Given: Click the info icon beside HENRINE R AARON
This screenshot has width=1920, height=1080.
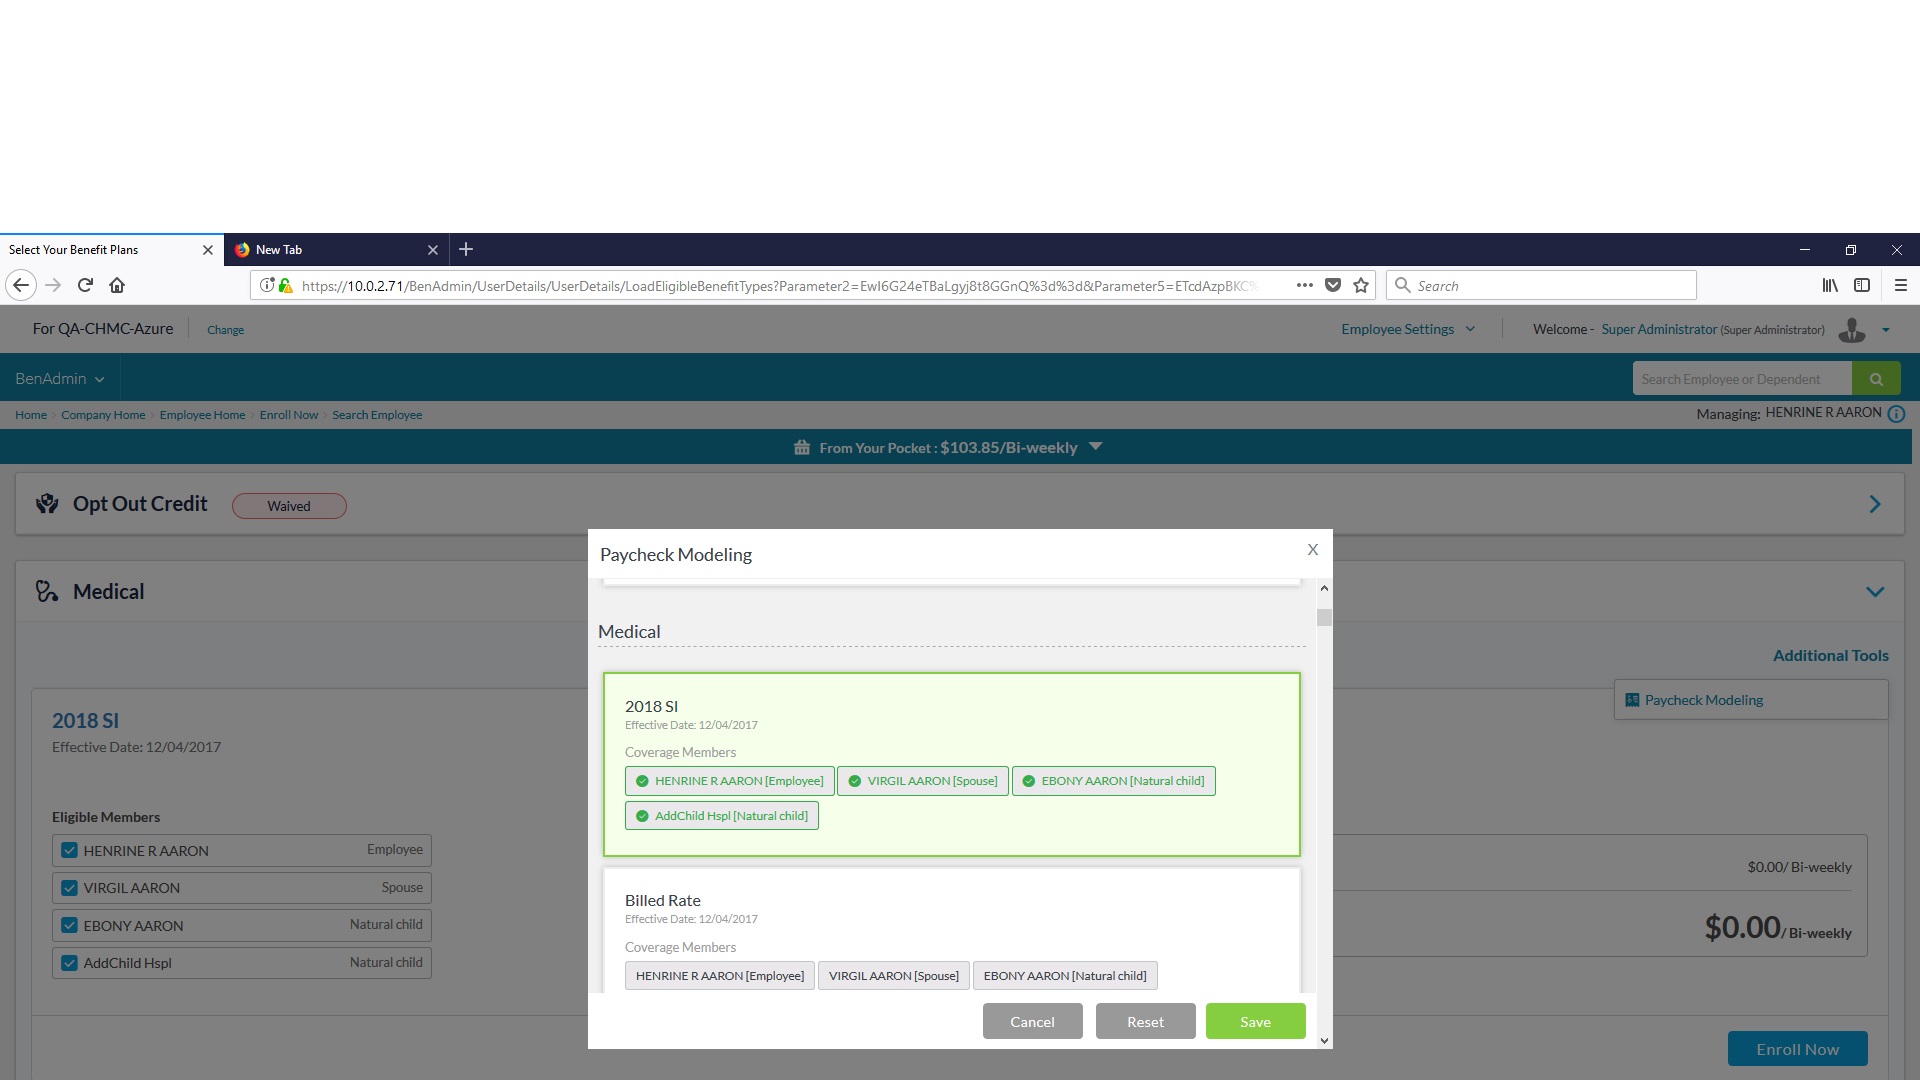Looking at the screenshot, I should 1896,414.
